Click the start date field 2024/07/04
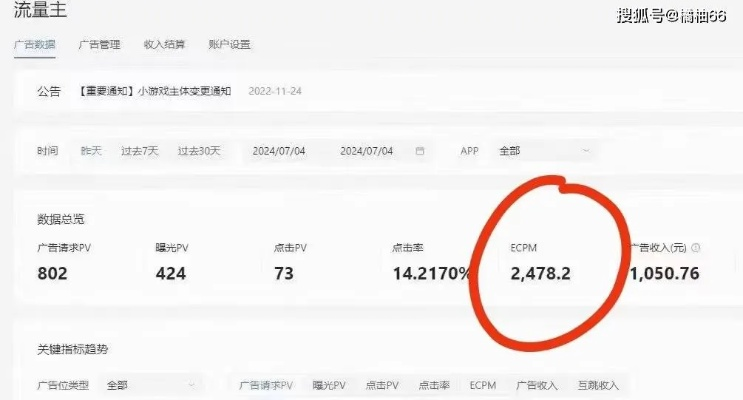The image size is (743, 400). click(279, 151)
